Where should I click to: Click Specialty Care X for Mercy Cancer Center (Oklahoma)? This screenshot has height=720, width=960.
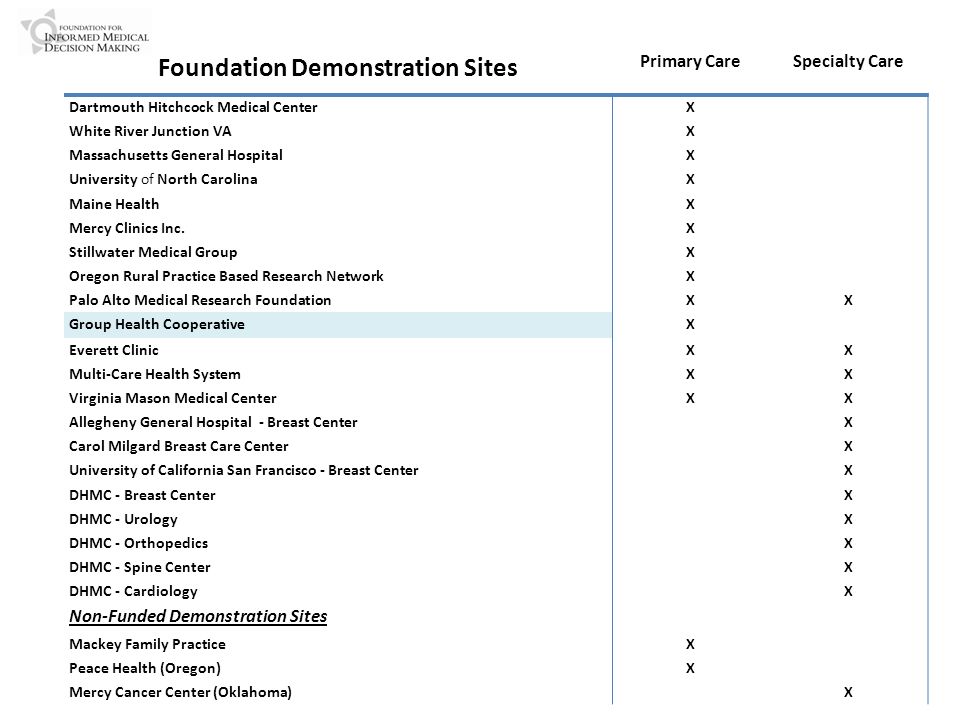pos(848,692)
